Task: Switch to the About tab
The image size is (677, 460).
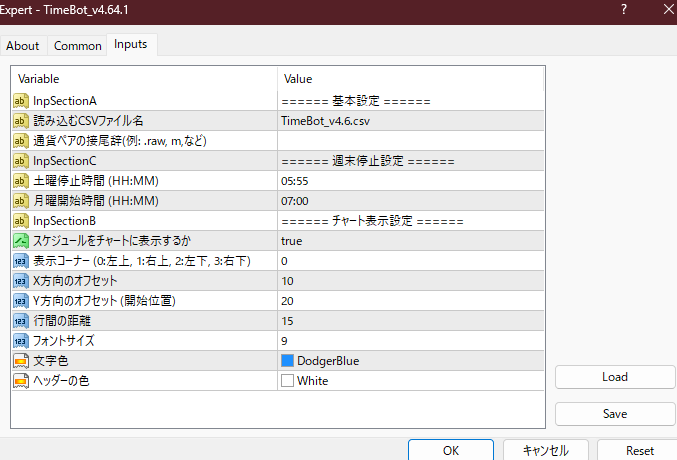Action: (x=22, y=46)
